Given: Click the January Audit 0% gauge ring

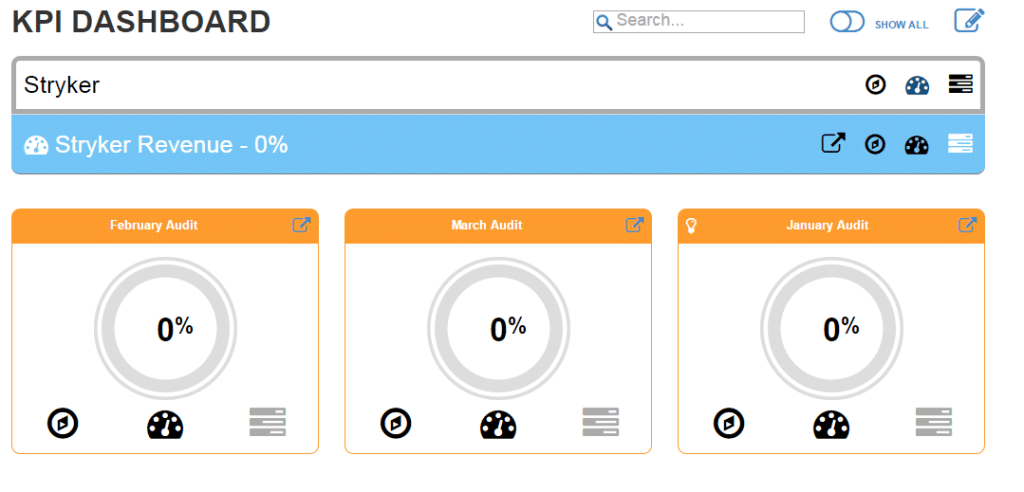Looking at the screenshot, I should pos(831,329).
